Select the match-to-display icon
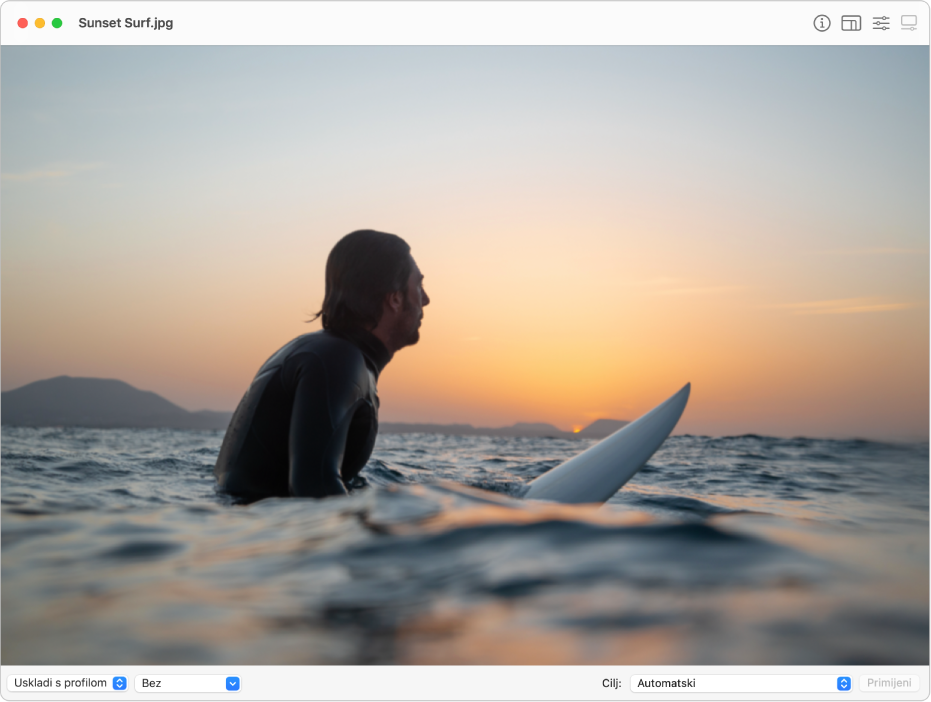Image resolution: width=931 pixels, height=702 pixels. click(x=908, y=22)
